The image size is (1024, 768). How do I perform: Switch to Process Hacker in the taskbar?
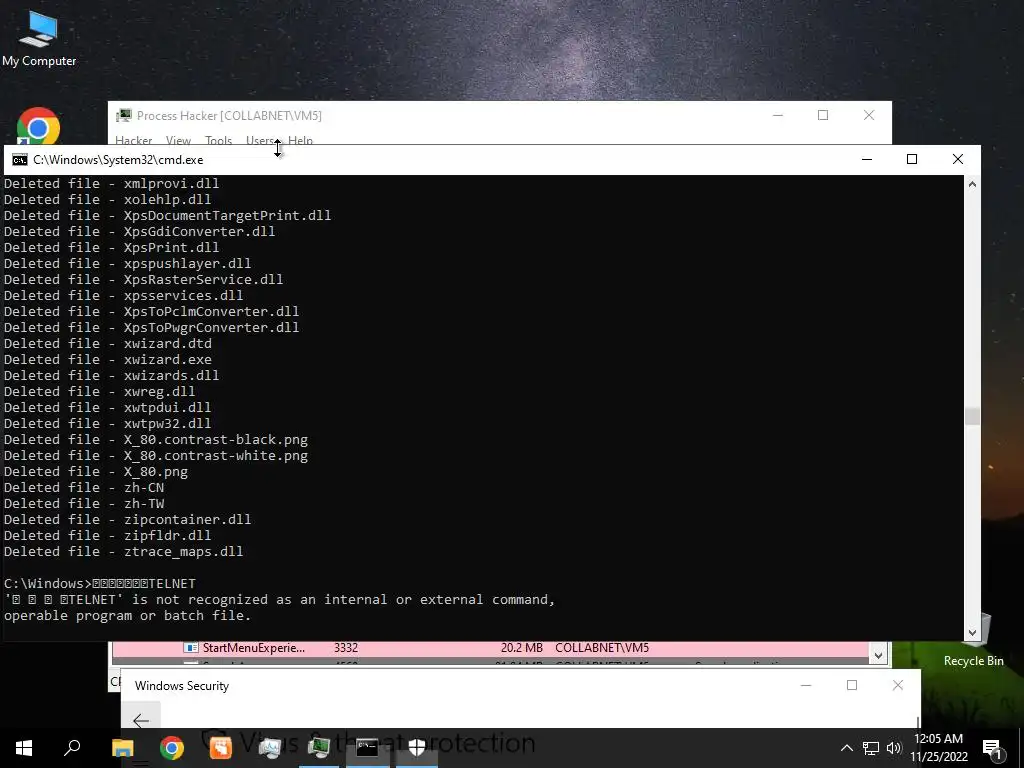[319, 748]
